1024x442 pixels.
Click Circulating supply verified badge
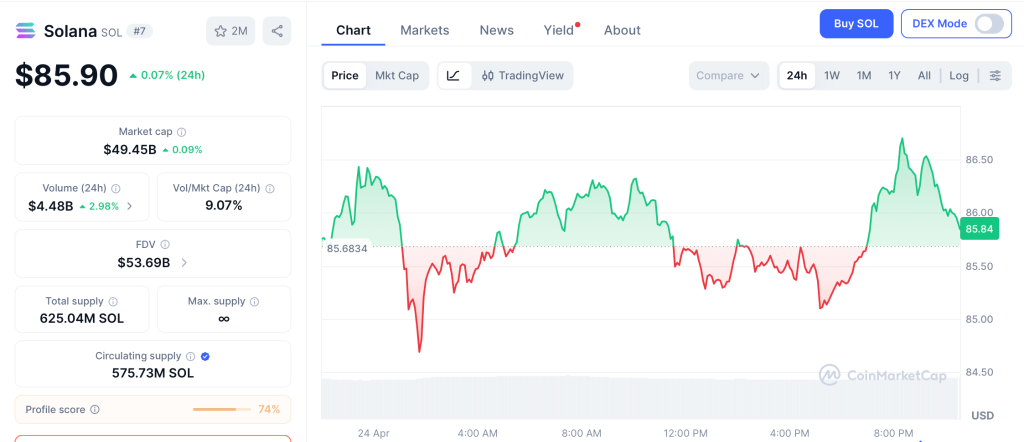click(x=205, y=356)
